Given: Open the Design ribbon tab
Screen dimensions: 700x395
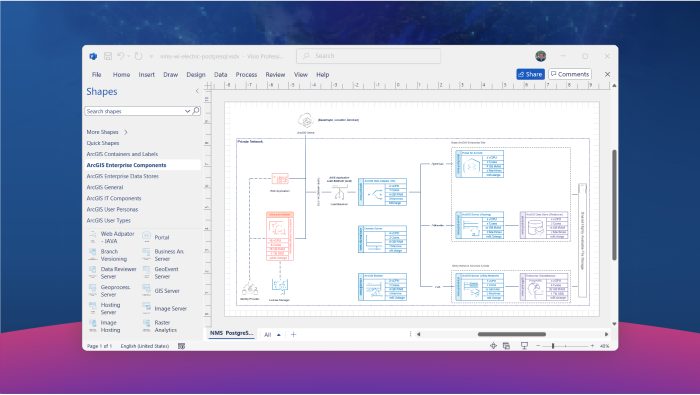Looking at the screenshot, I should 196,75.
